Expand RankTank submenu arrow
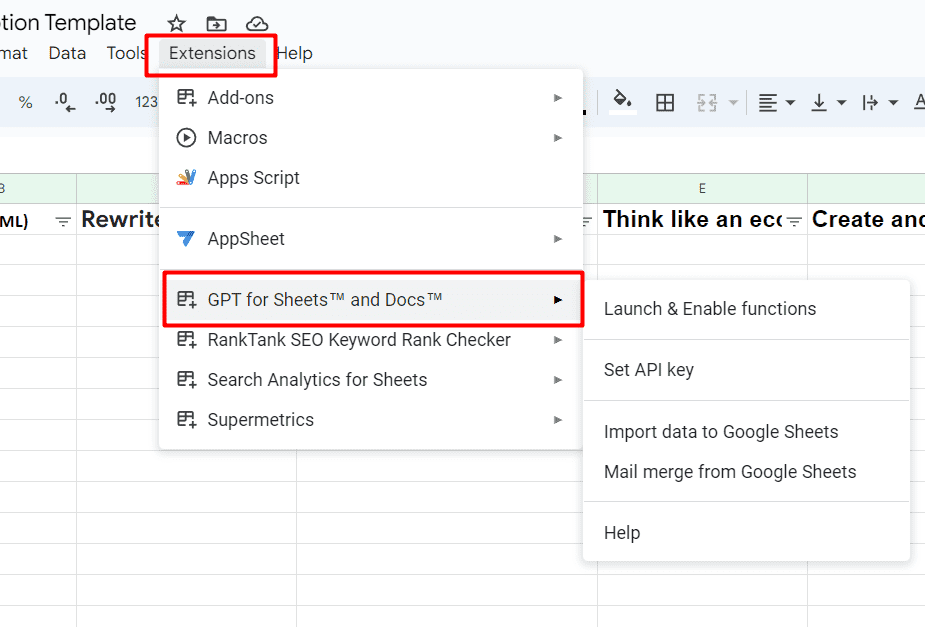The image size is (925, 627). [x=557, y=339]
